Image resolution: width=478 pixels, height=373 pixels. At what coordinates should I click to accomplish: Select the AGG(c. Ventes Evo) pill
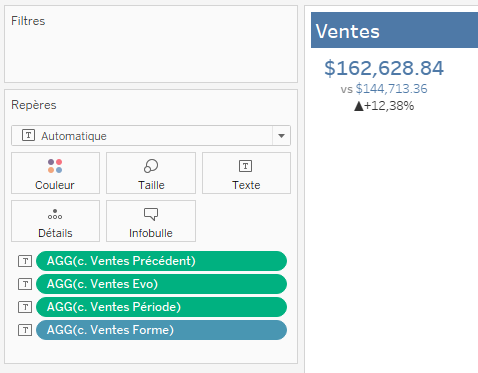click(x=161, y=284)
